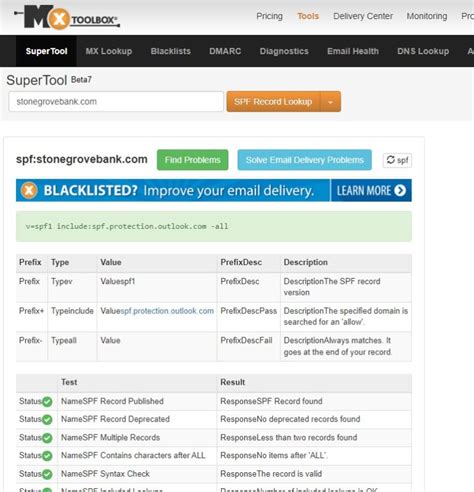The width and height of the screenshot is (474, 492).
Task: Open Pricing in top navigation
Action: 269,16
